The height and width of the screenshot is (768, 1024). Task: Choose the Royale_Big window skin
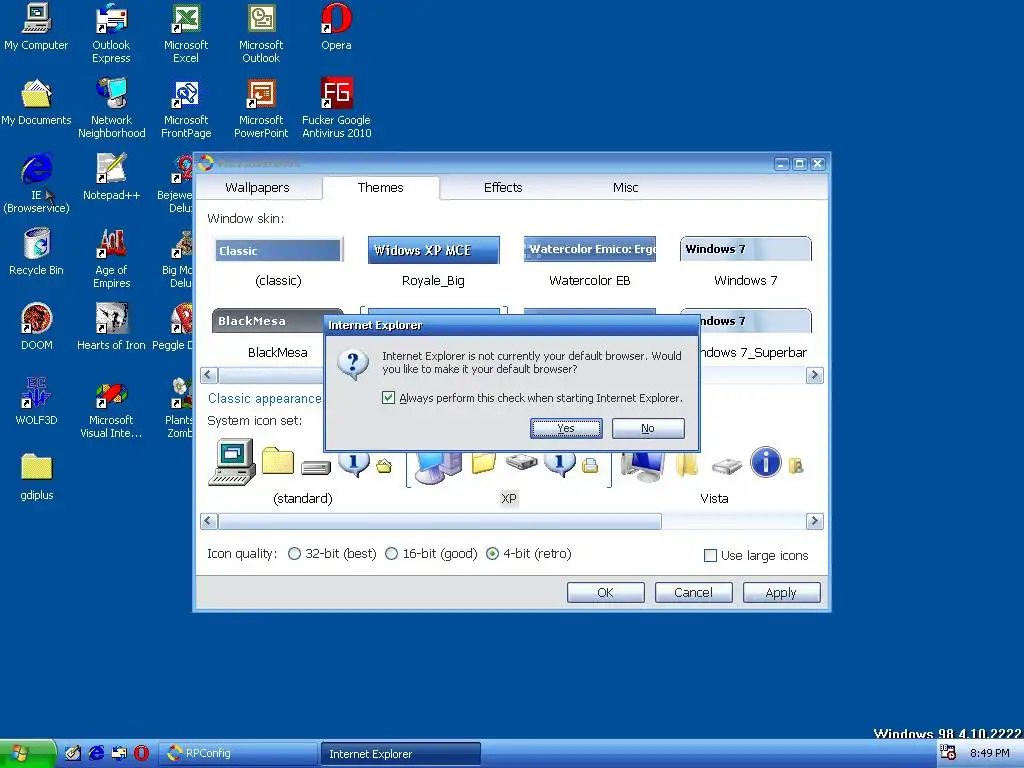(x=434, y=262)
